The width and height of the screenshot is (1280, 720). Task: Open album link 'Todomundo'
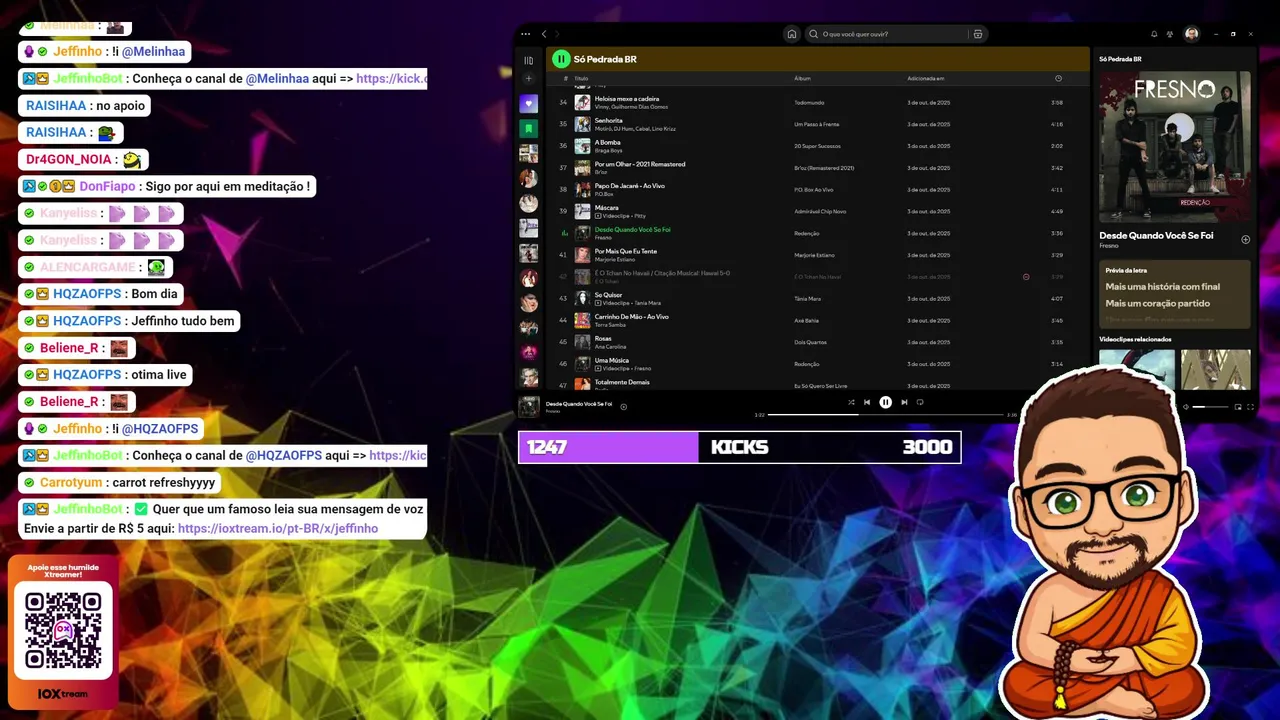click(808, 102)
